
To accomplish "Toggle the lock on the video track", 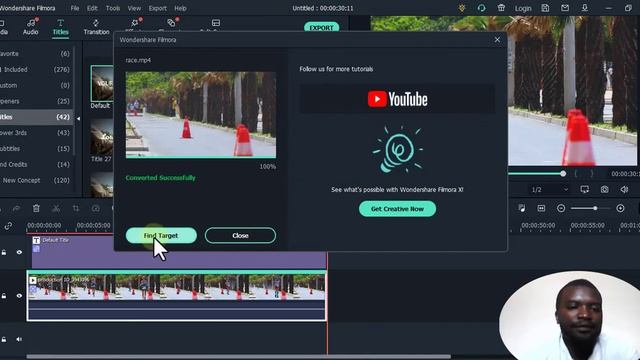I will coord(4,296).
